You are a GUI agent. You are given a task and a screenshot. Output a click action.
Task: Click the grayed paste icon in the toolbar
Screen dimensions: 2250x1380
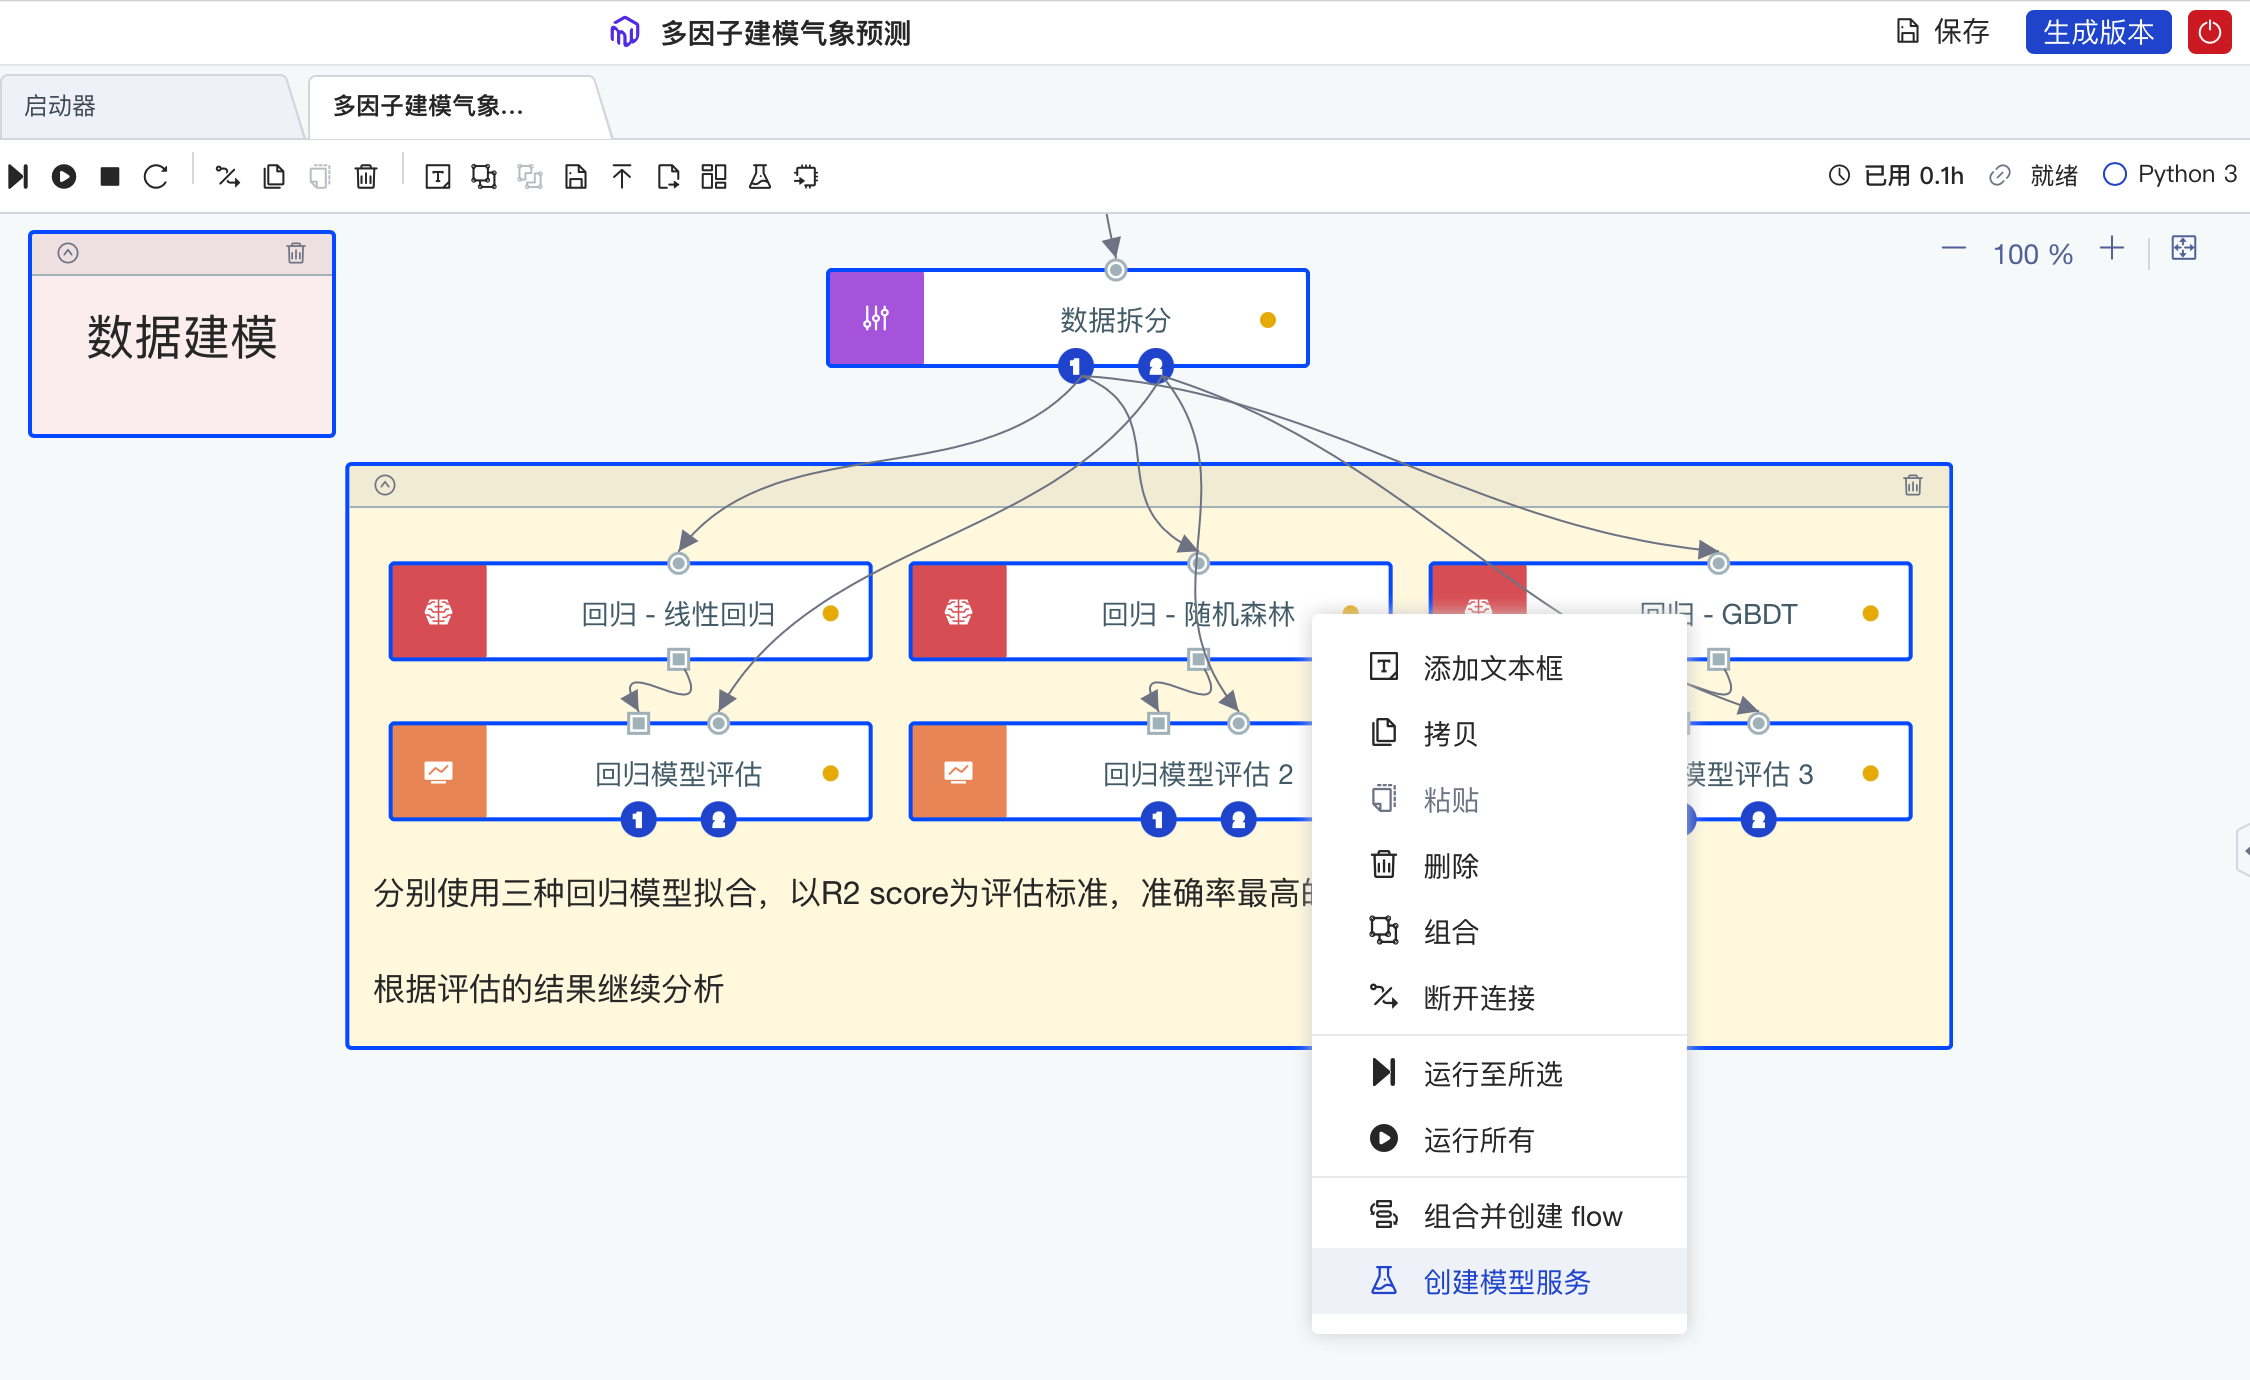(320, 177)
